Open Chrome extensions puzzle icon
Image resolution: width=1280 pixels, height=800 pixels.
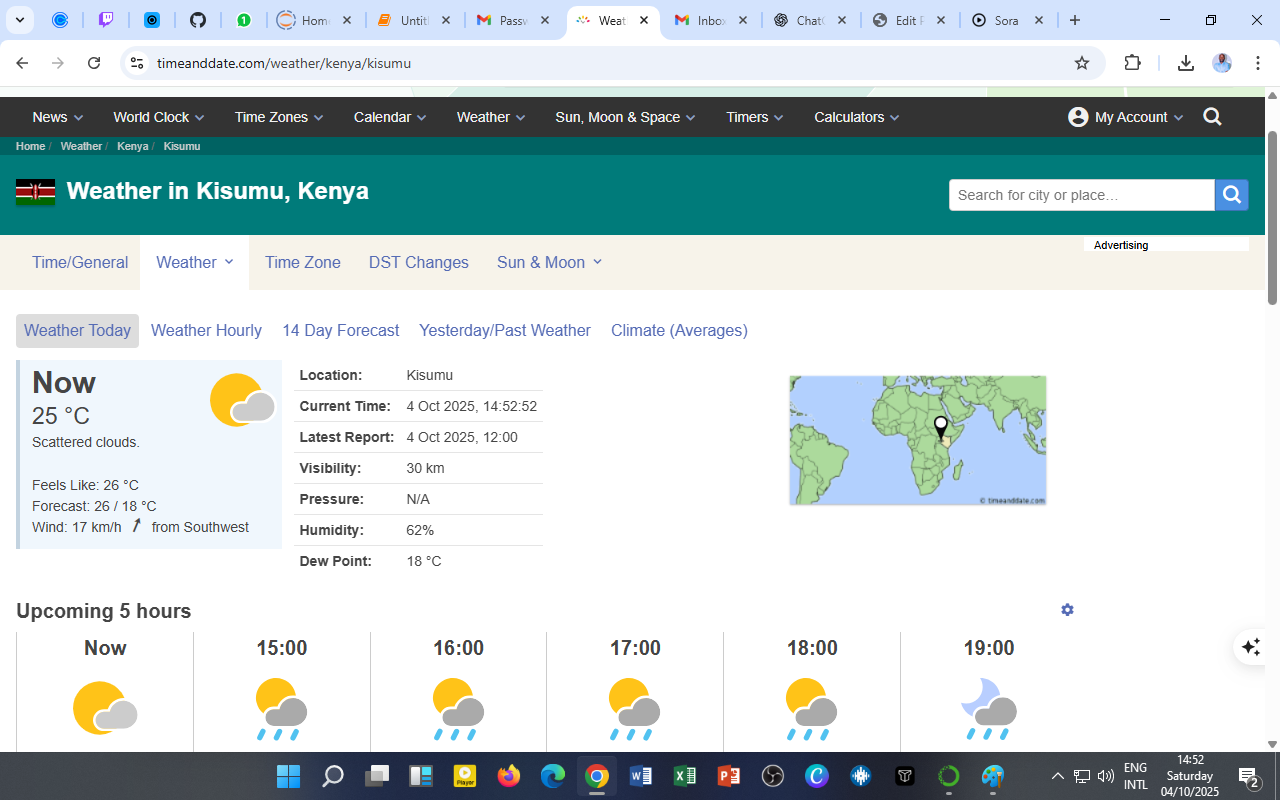(x=1132, y=63)
